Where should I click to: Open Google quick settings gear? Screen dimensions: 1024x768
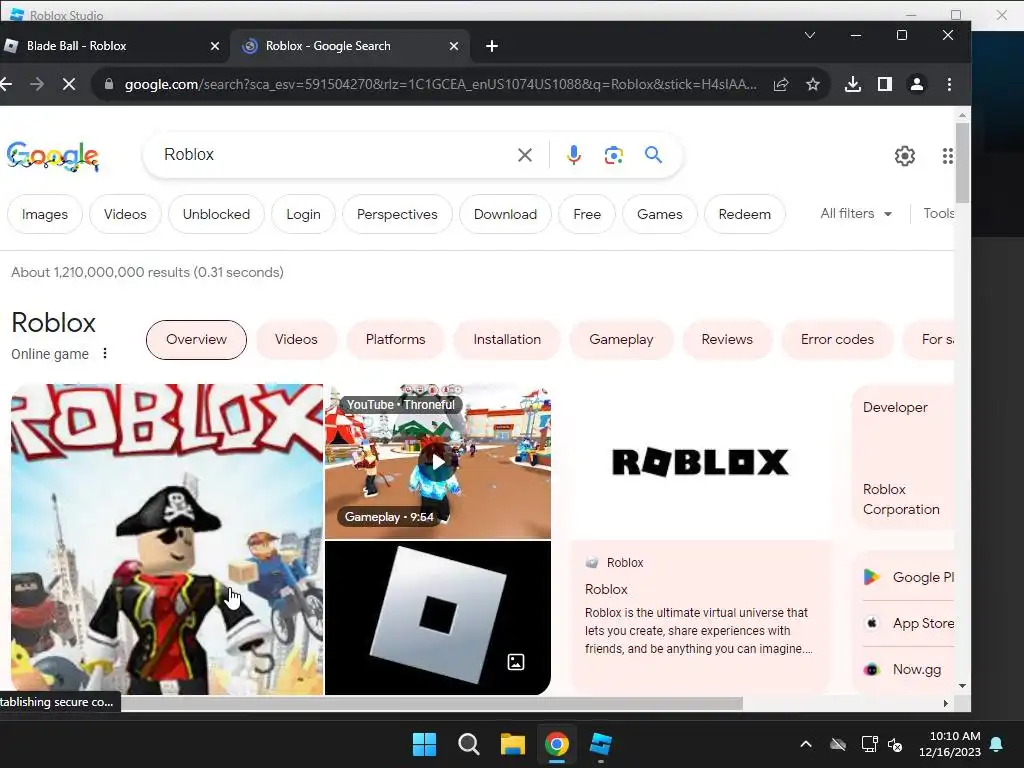pos(904,156)
